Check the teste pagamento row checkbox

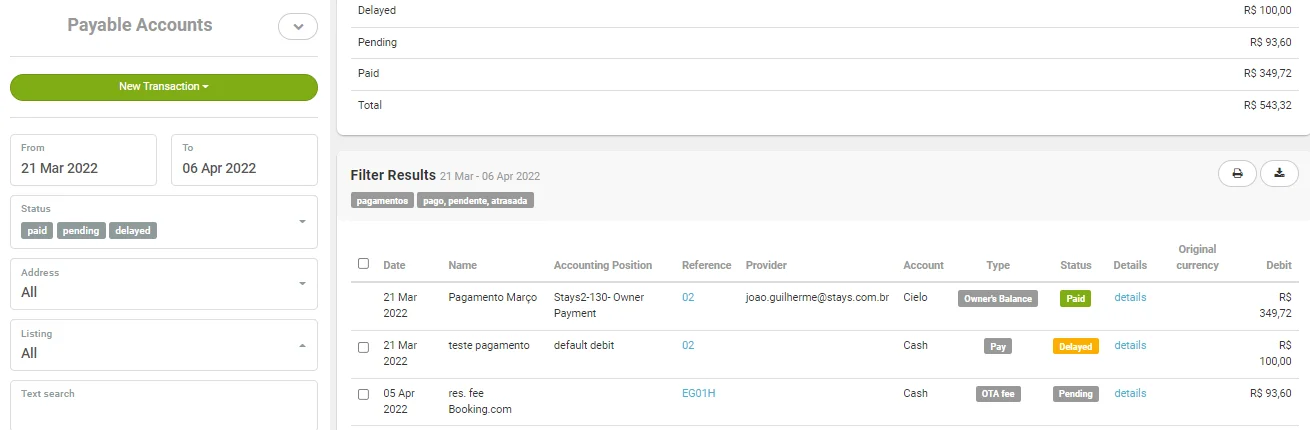[363, 347]
